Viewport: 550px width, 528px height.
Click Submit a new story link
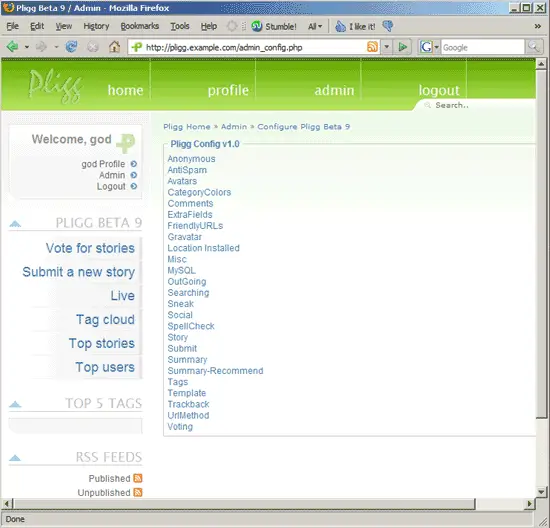click(79, 272)
